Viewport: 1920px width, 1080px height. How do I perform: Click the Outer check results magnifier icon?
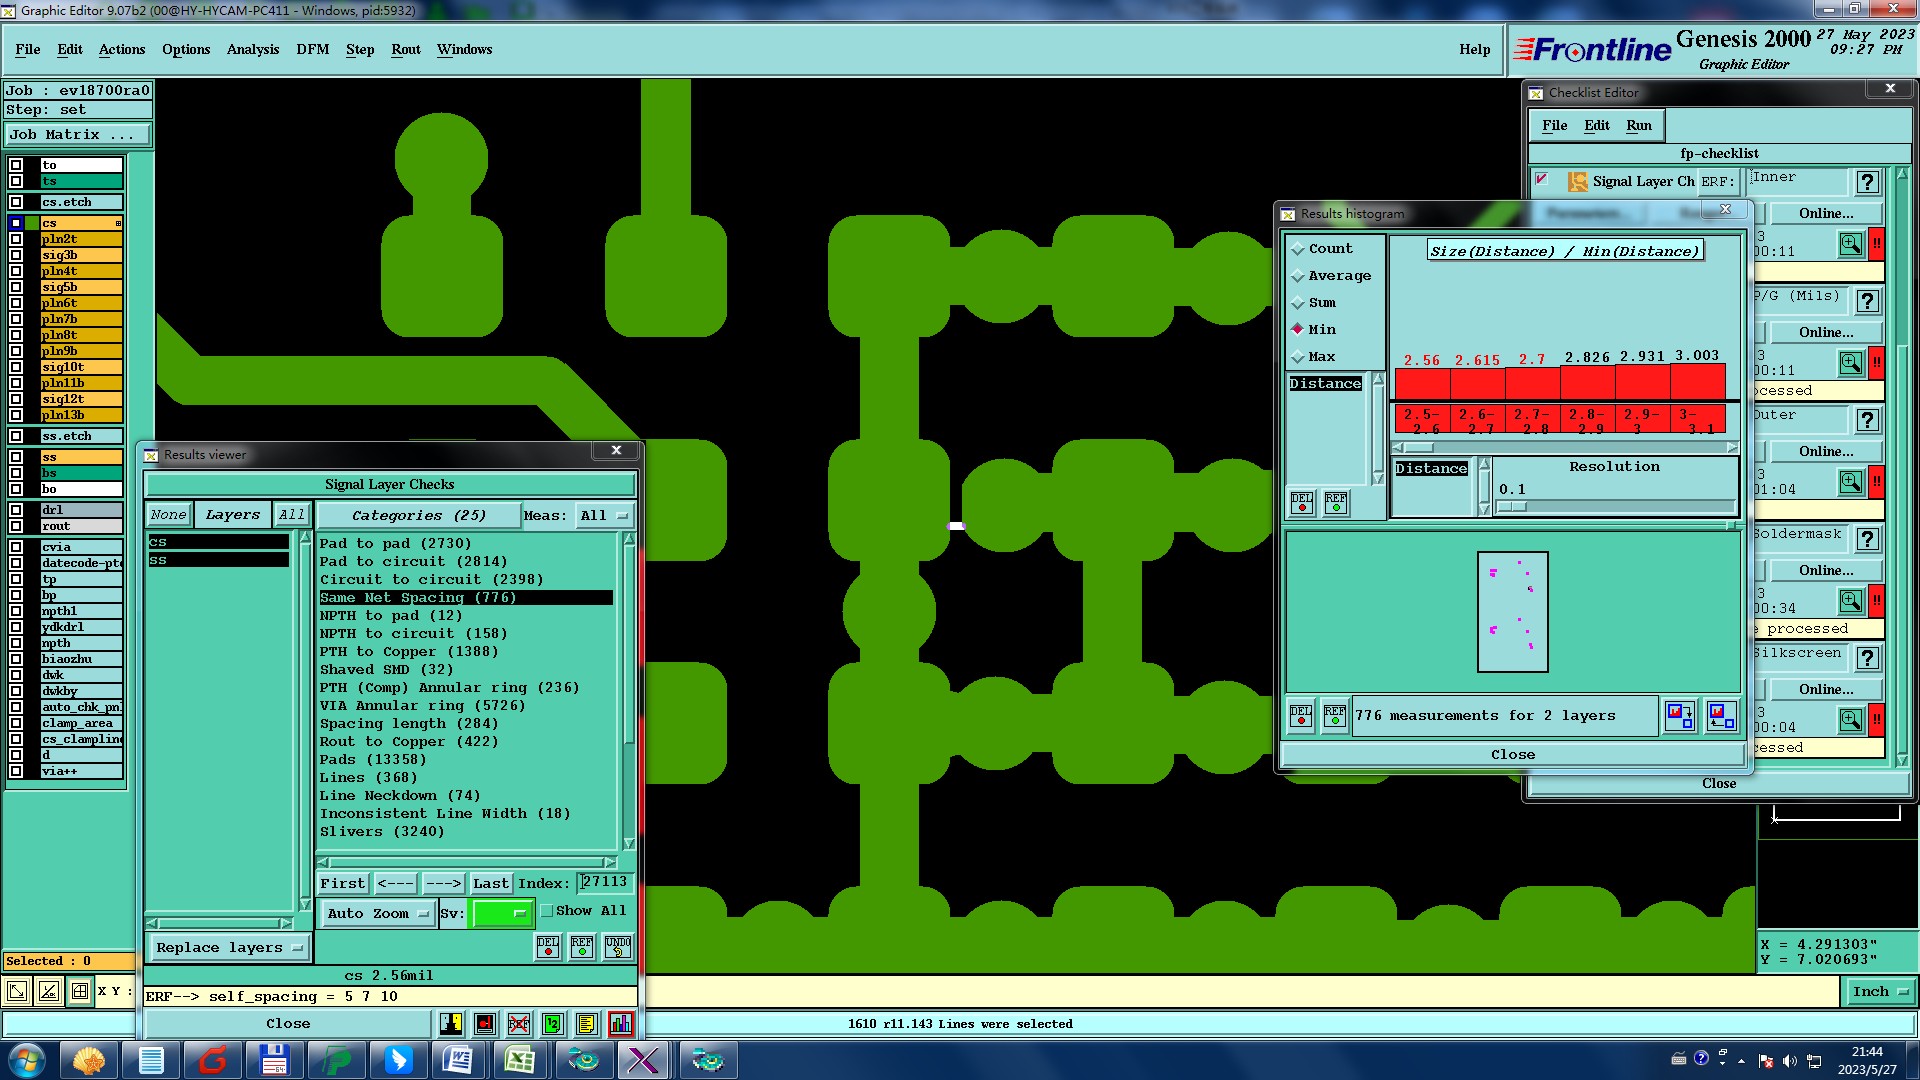[x=1850, y=482]
